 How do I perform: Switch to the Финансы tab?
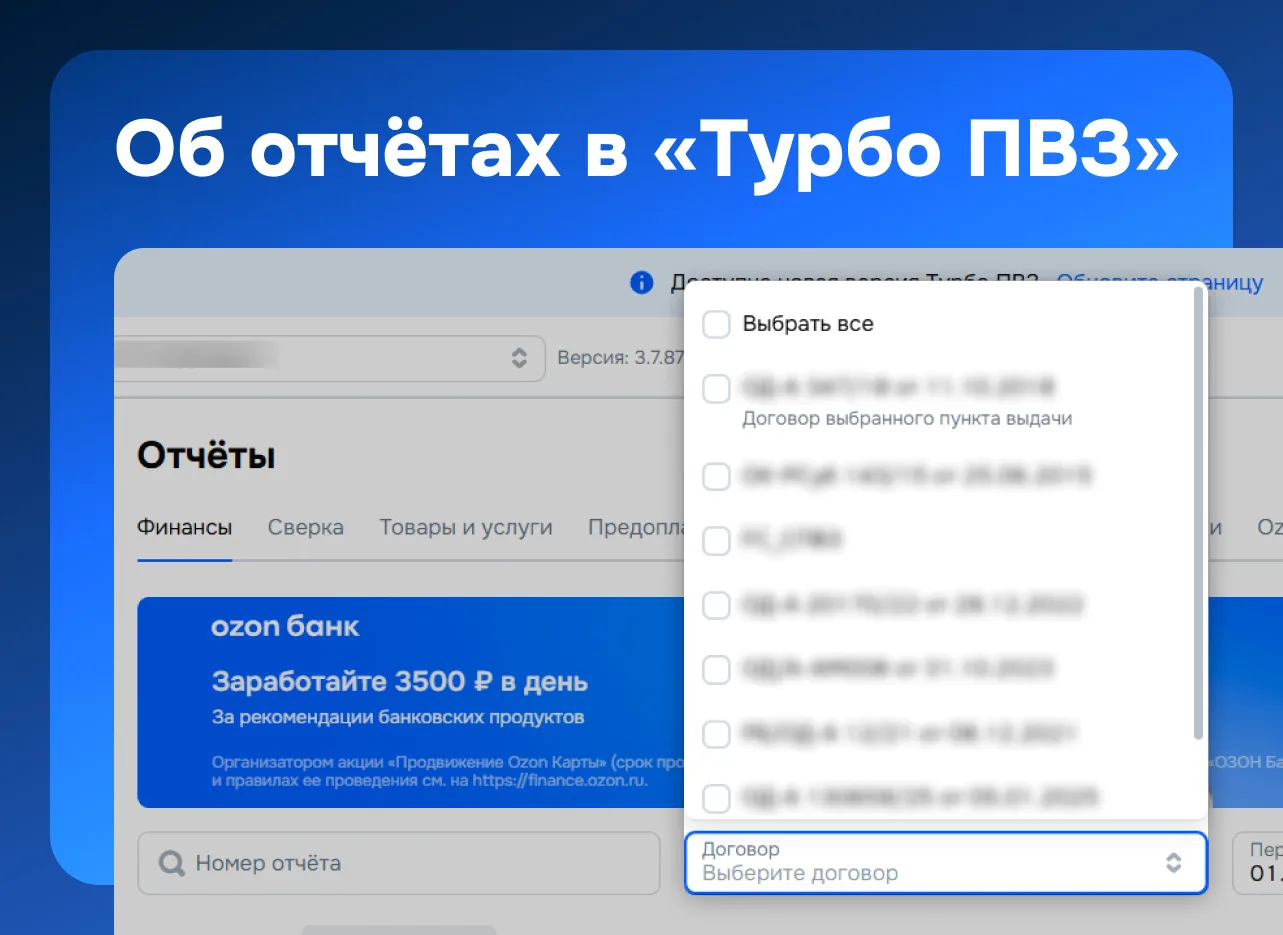pyautogui.click(x=184, y=527)
